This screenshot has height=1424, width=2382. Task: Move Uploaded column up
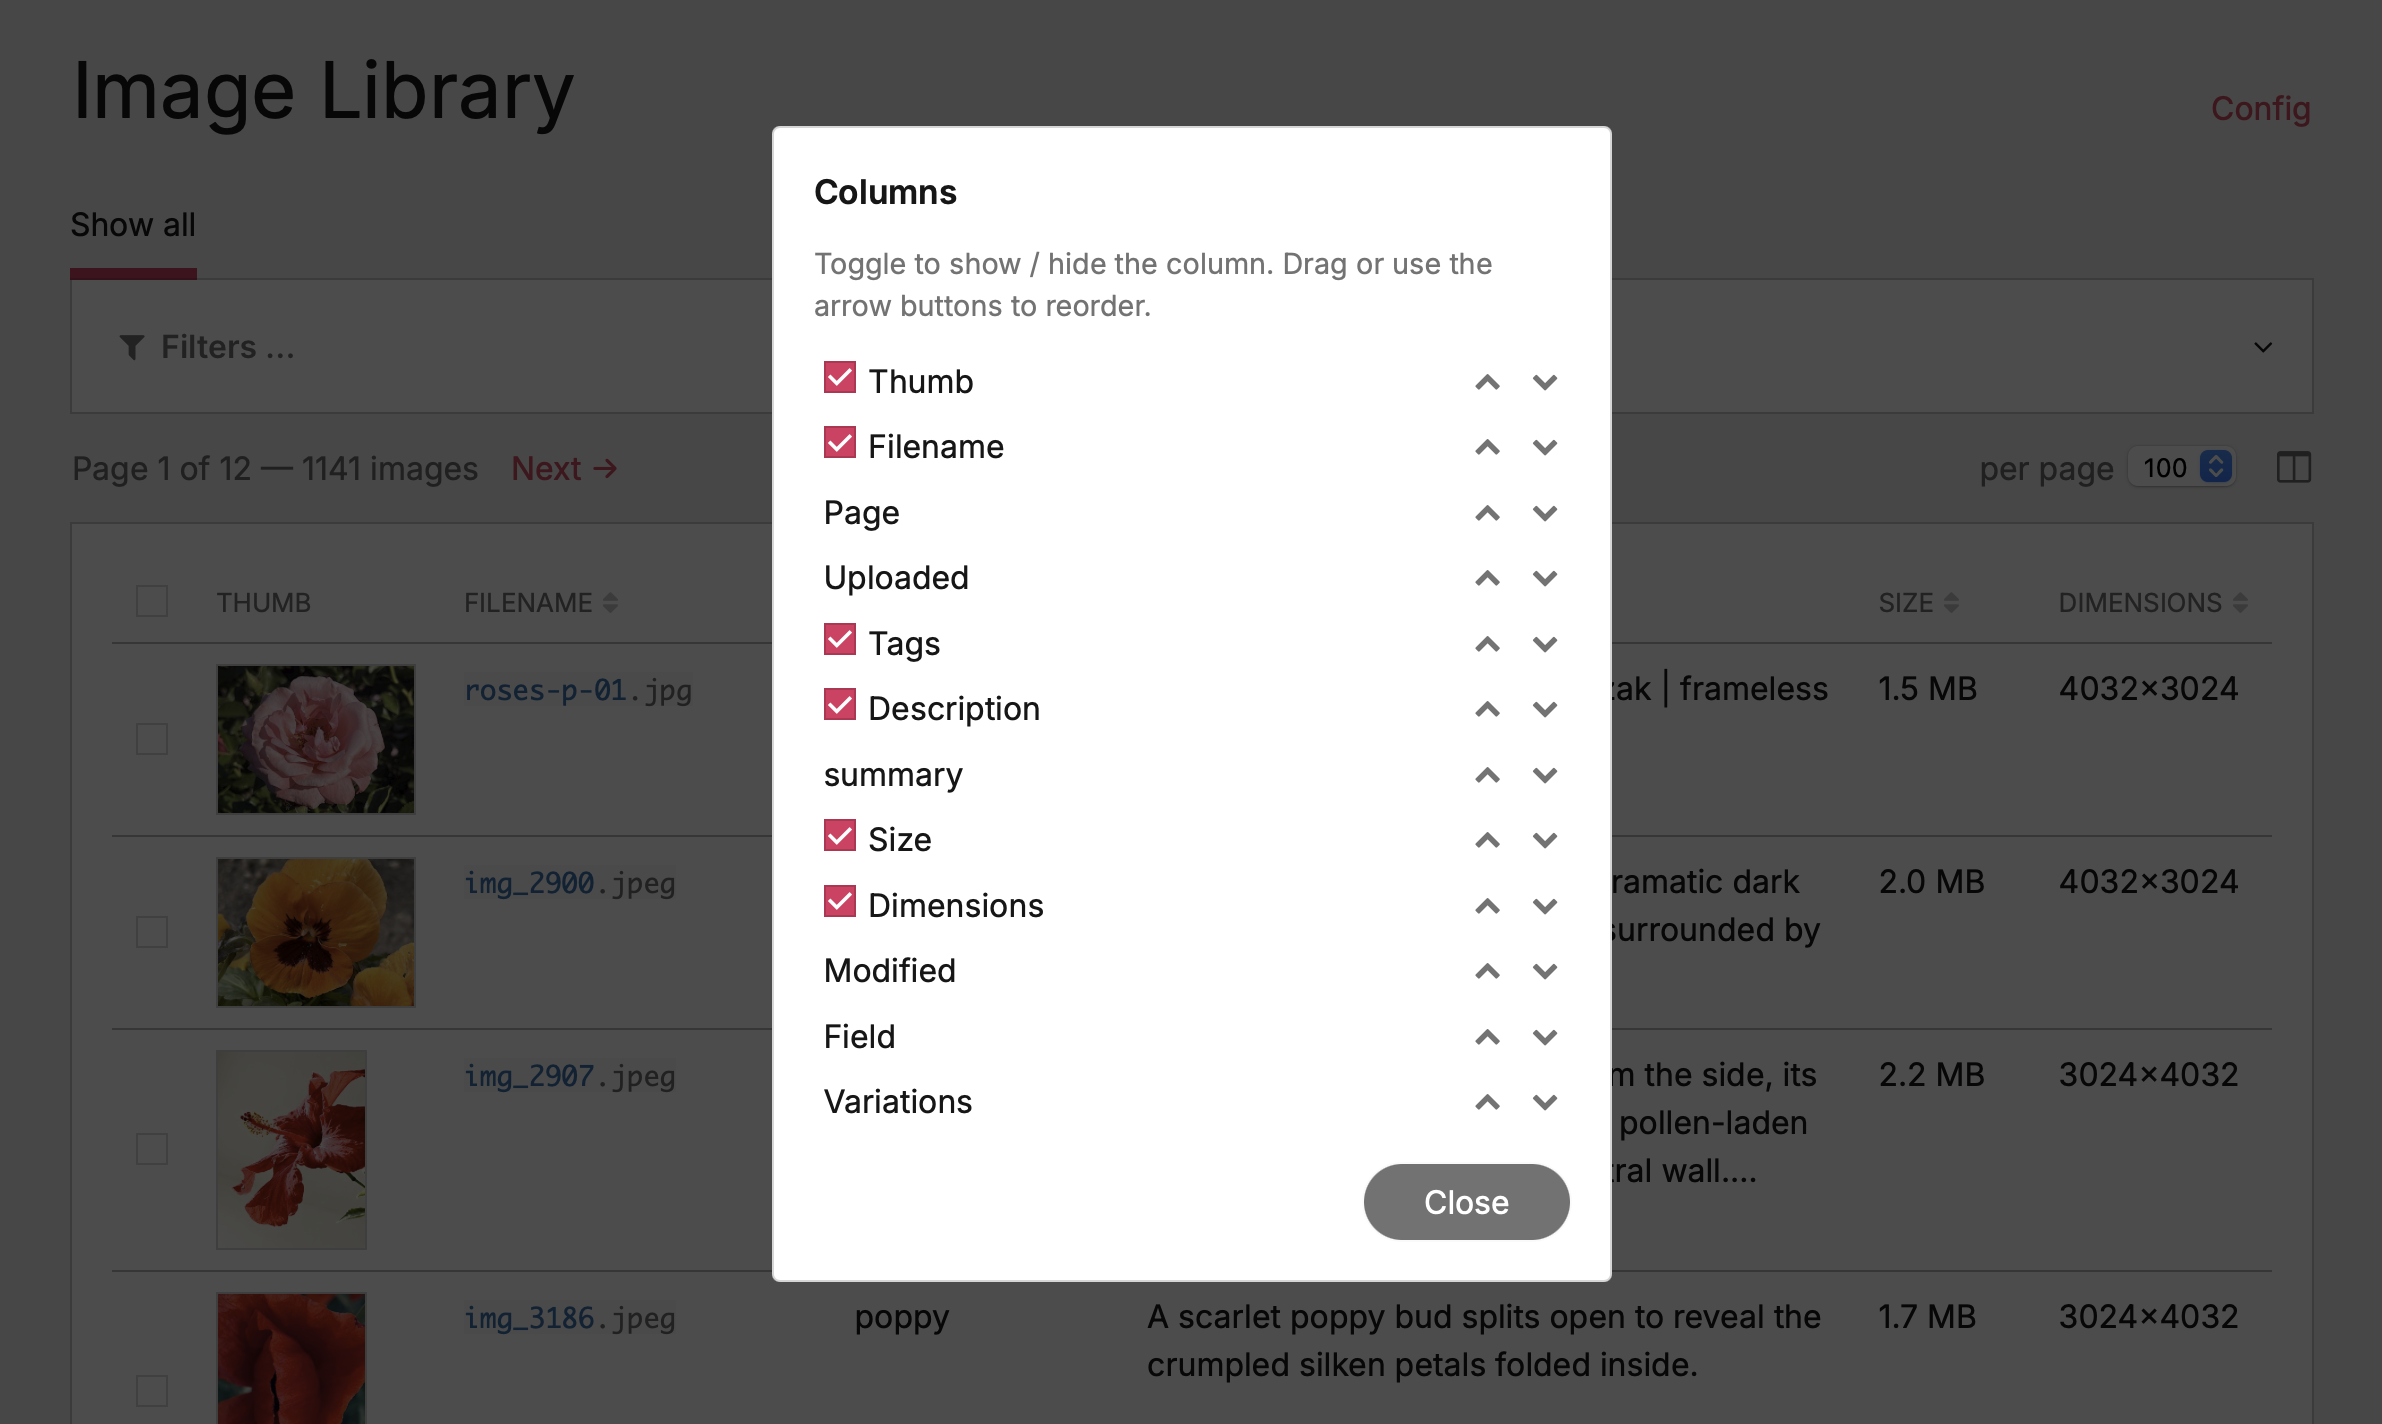(x=1487, y=578)
